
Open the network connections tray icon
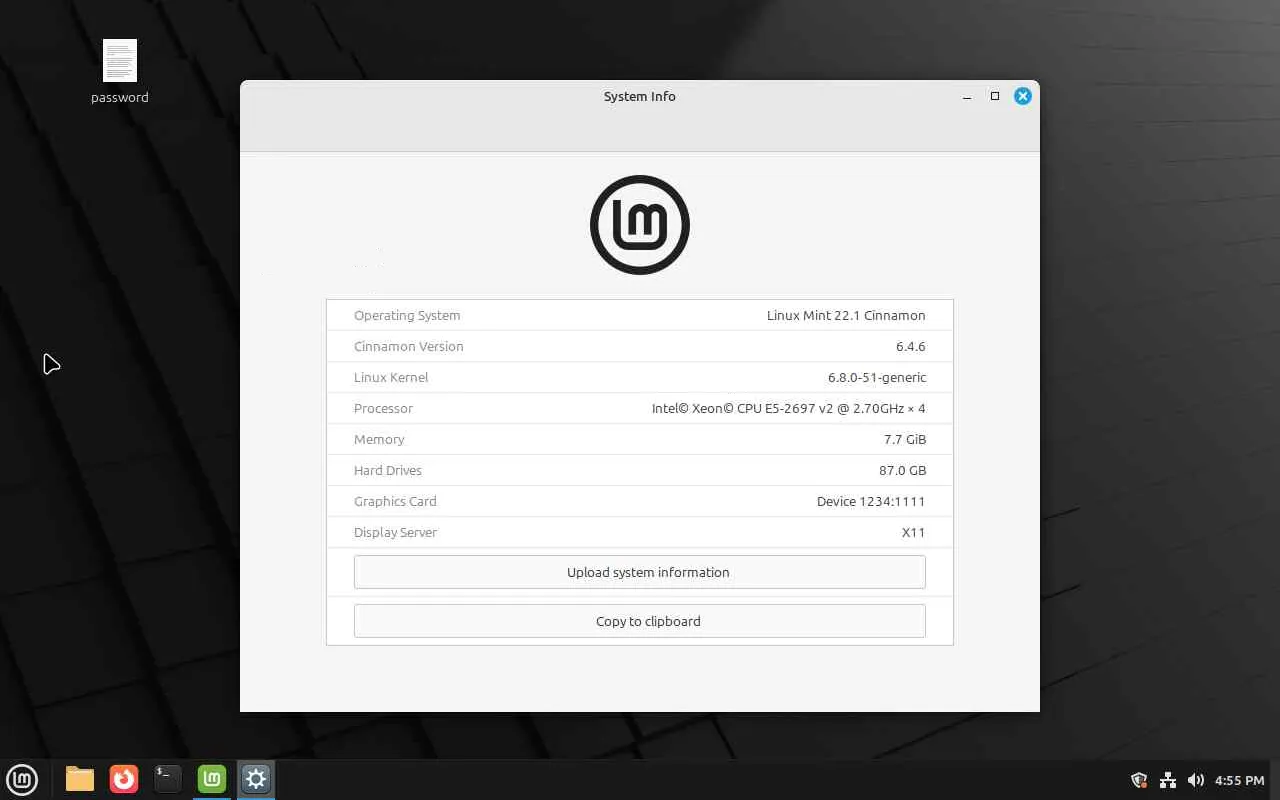pyautogui.click(x=1167, y=780)
